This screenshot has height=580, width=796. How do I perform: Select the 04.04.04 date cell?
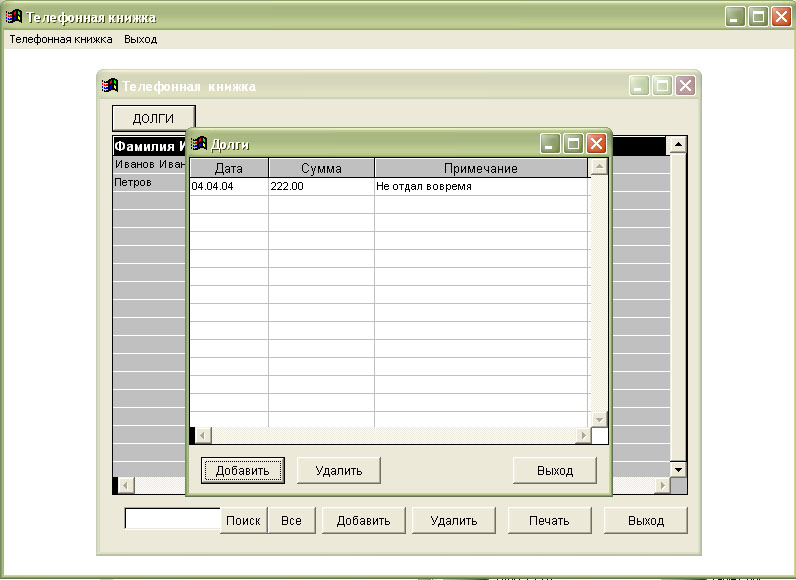[x=229, y=186]
